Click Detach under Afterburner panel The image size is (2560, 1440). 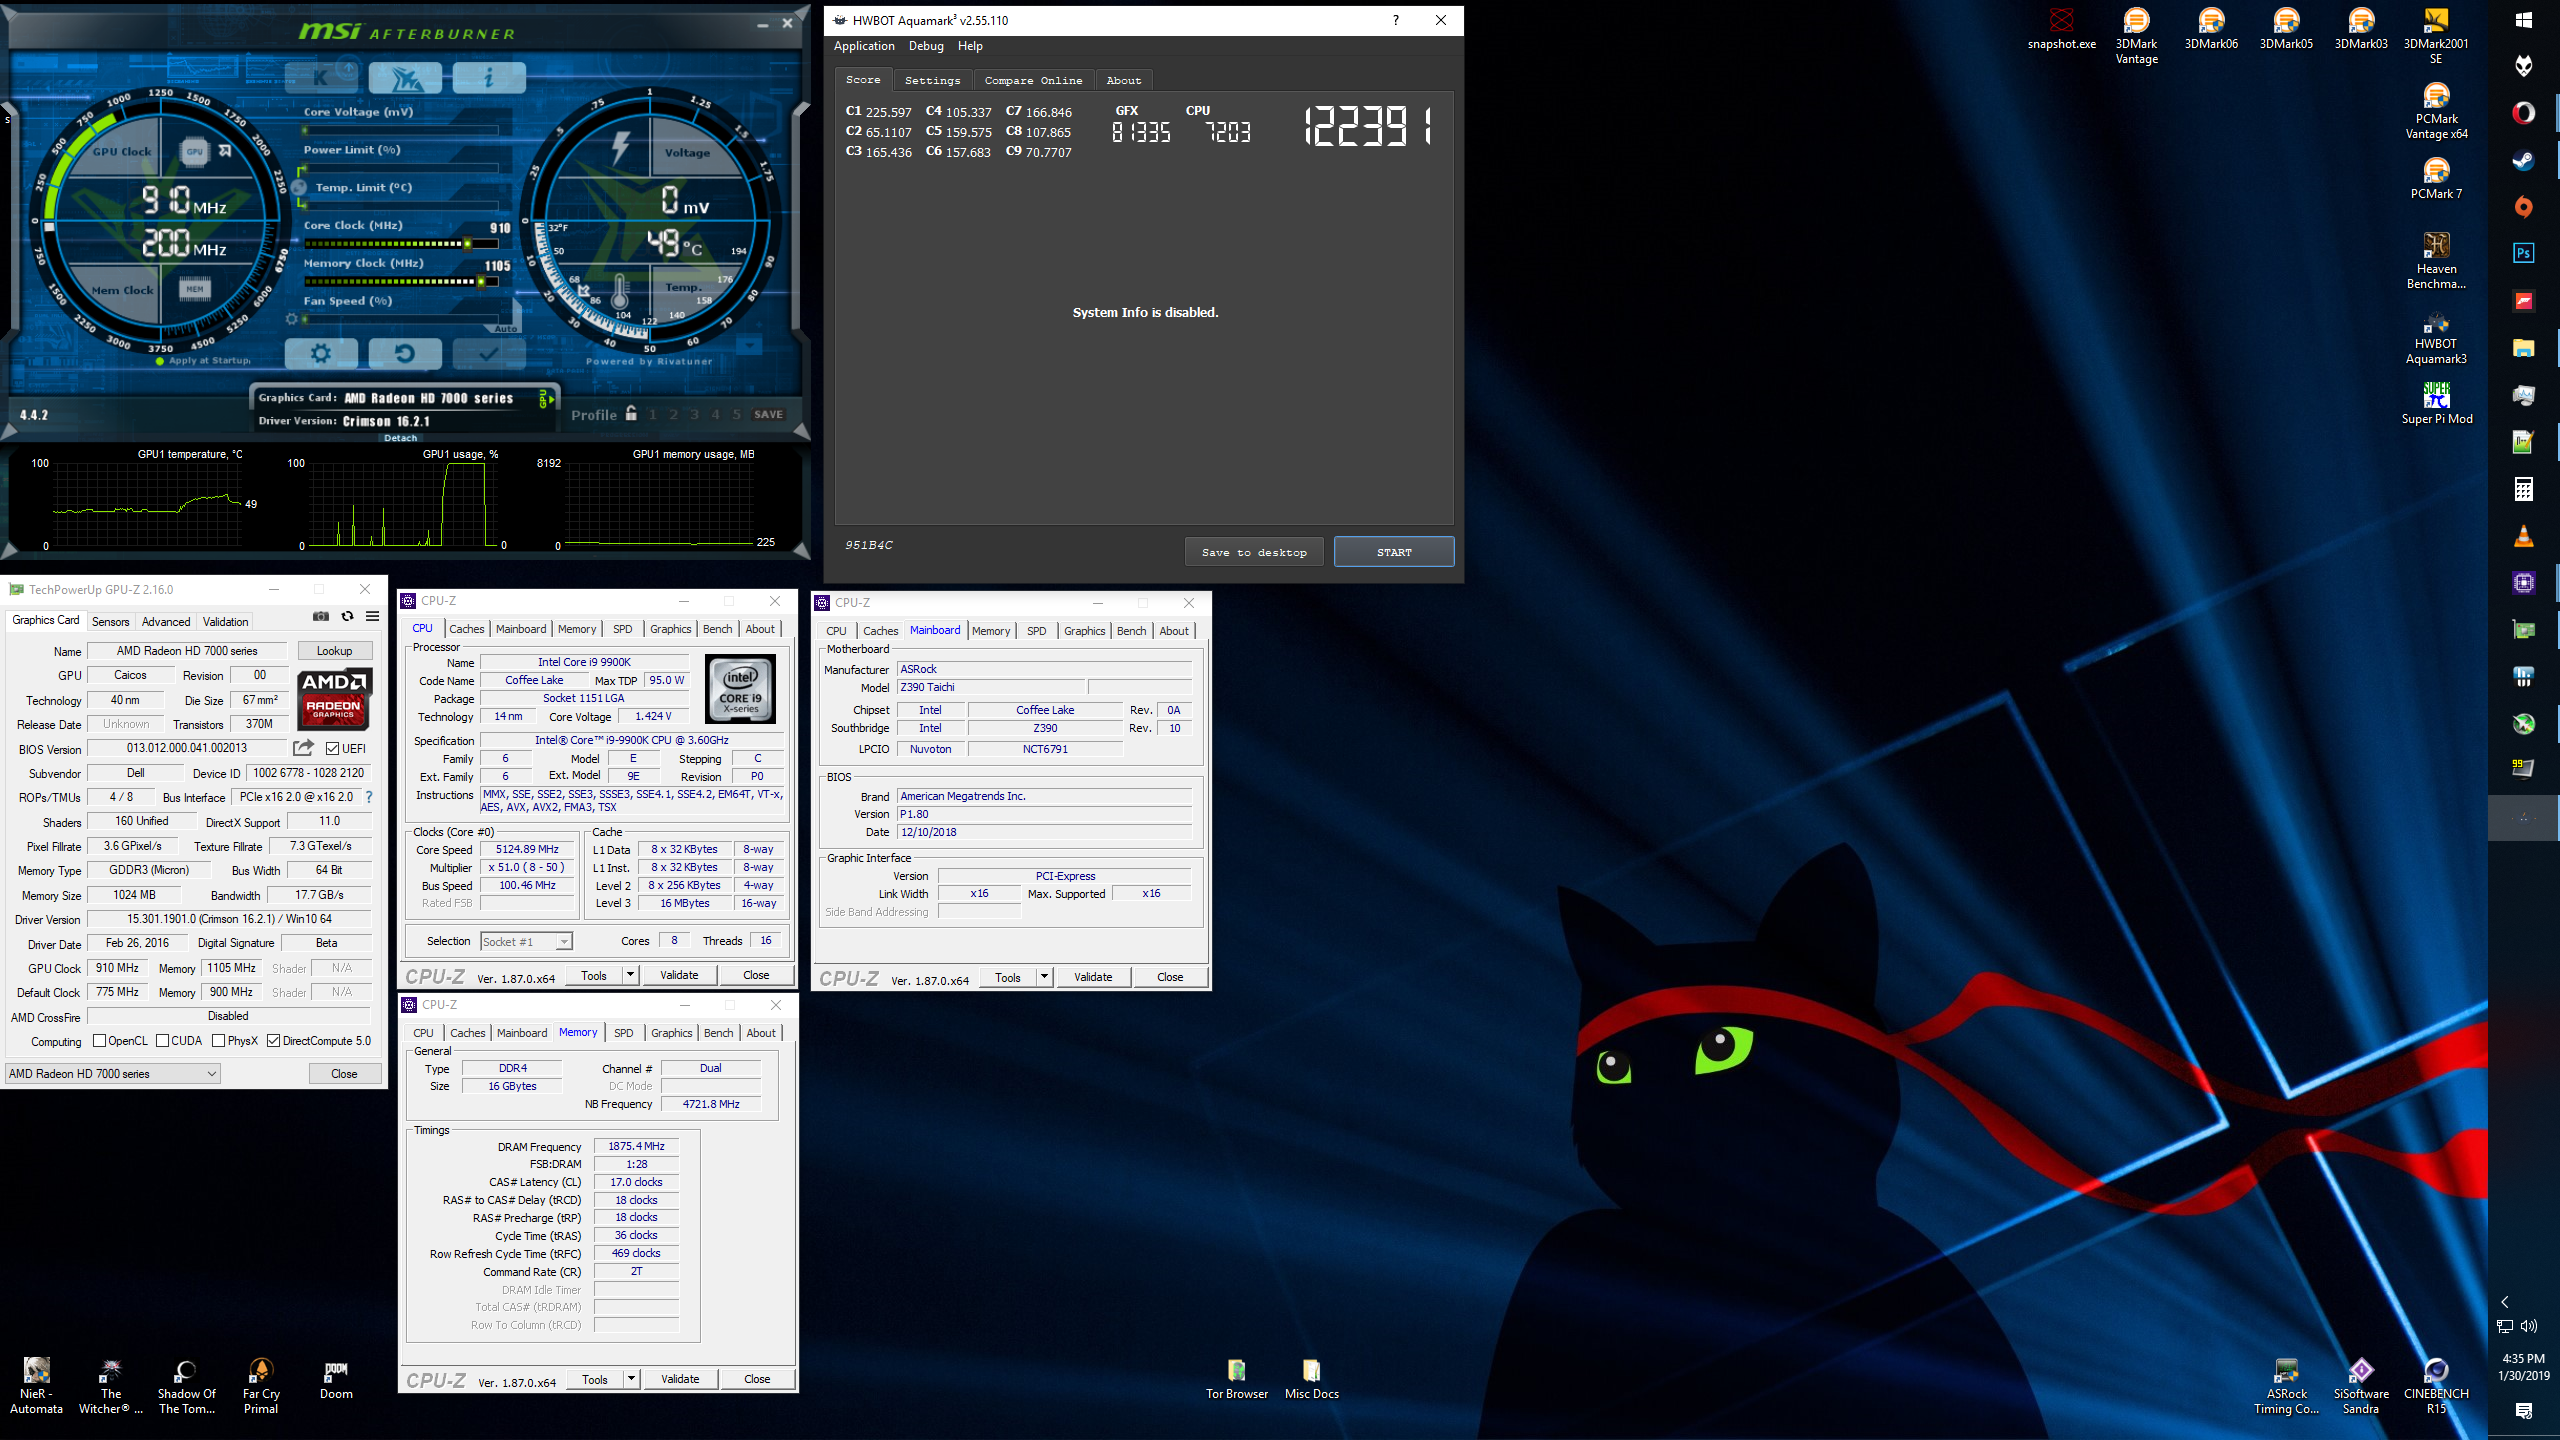401,438
